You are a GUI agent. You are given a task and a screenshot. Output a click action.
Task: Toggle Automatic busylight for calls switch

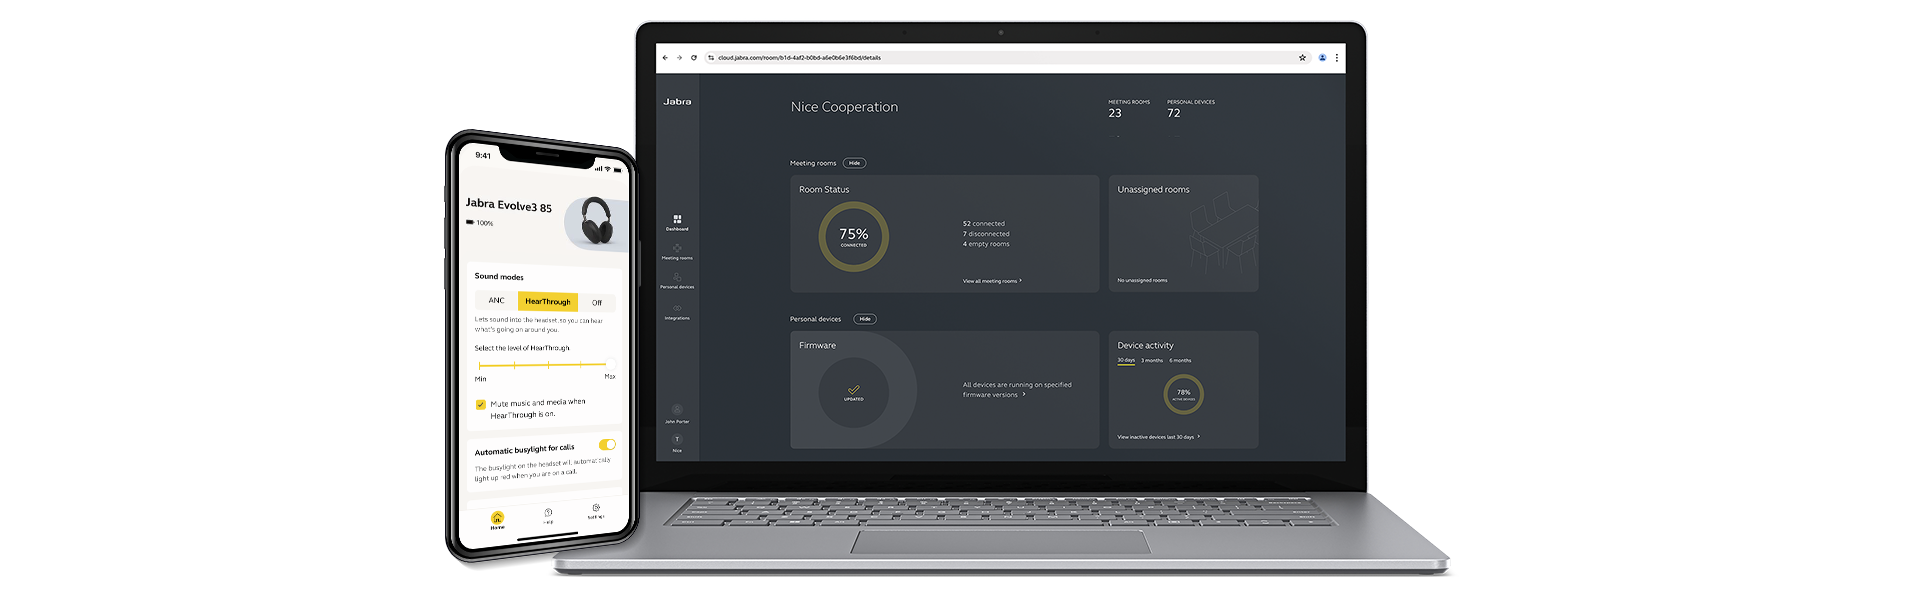607,444
